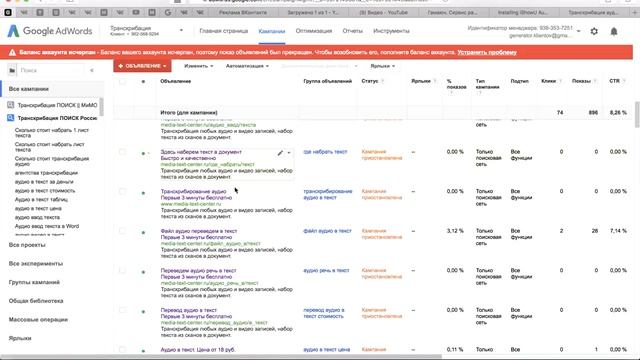The width and height of the screenshot is (640, 360).
Task: Open the settings gear menu
Action: coord(594,31)
